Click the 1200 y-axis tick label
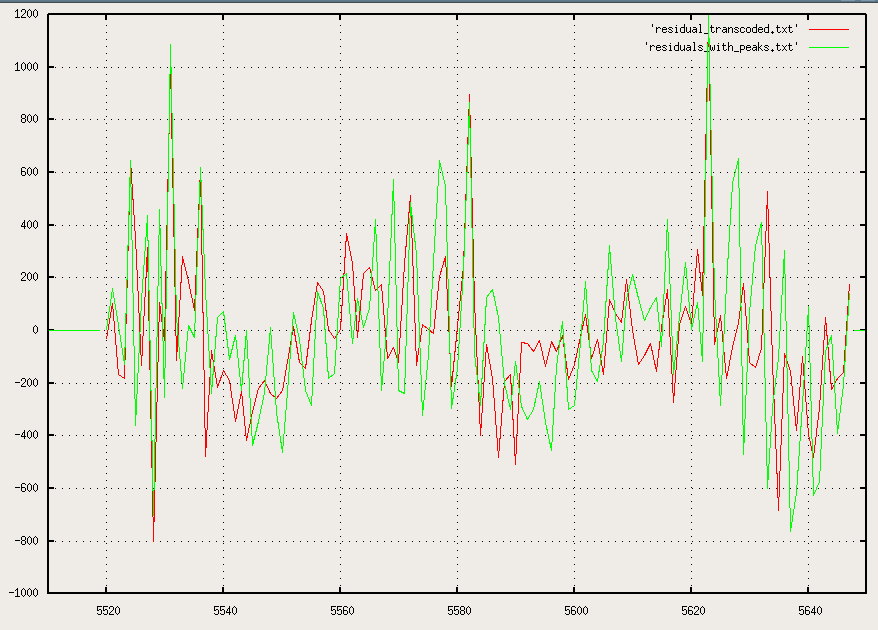 tap(26, 15)
